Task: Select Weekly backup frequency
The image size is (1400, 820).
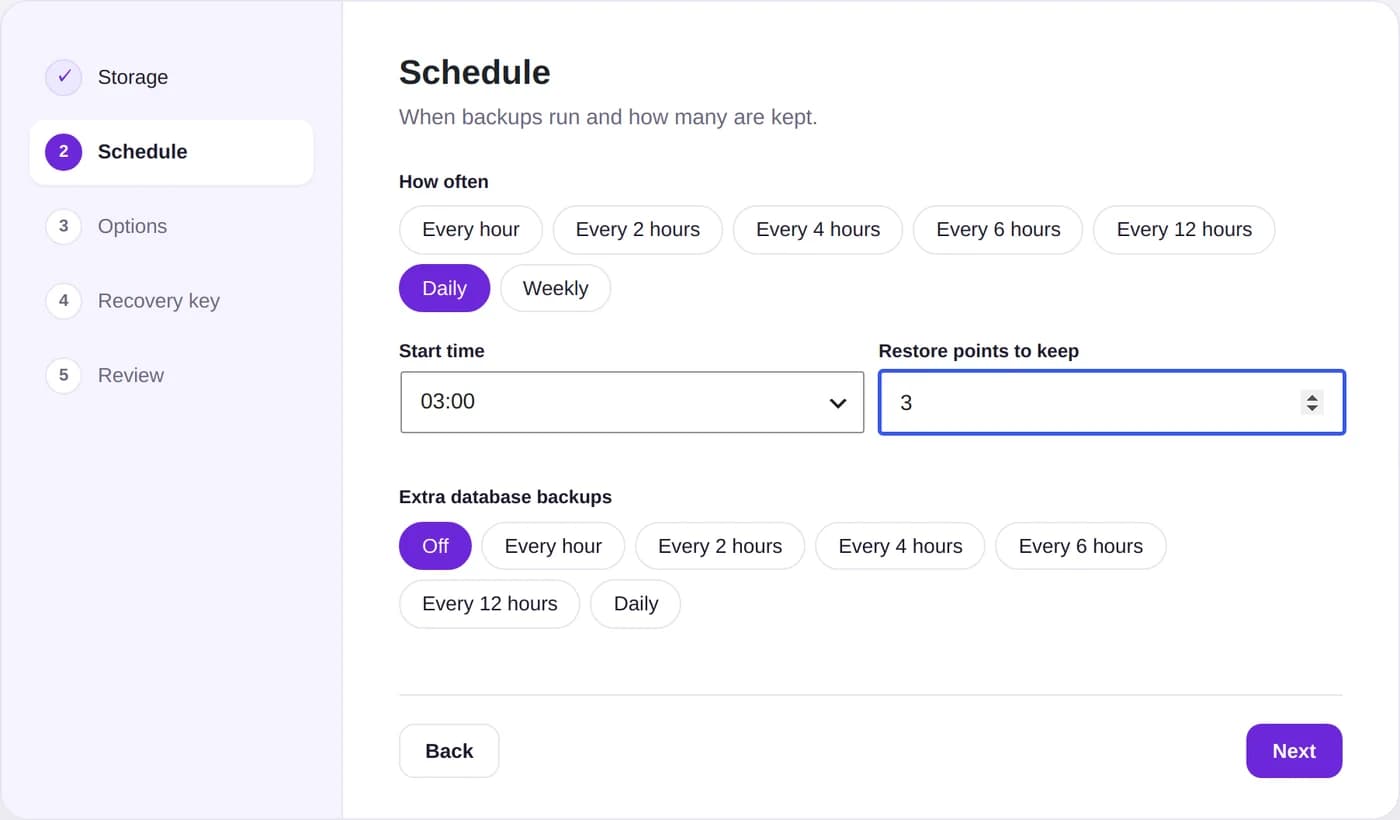Action: pos(555,288)
